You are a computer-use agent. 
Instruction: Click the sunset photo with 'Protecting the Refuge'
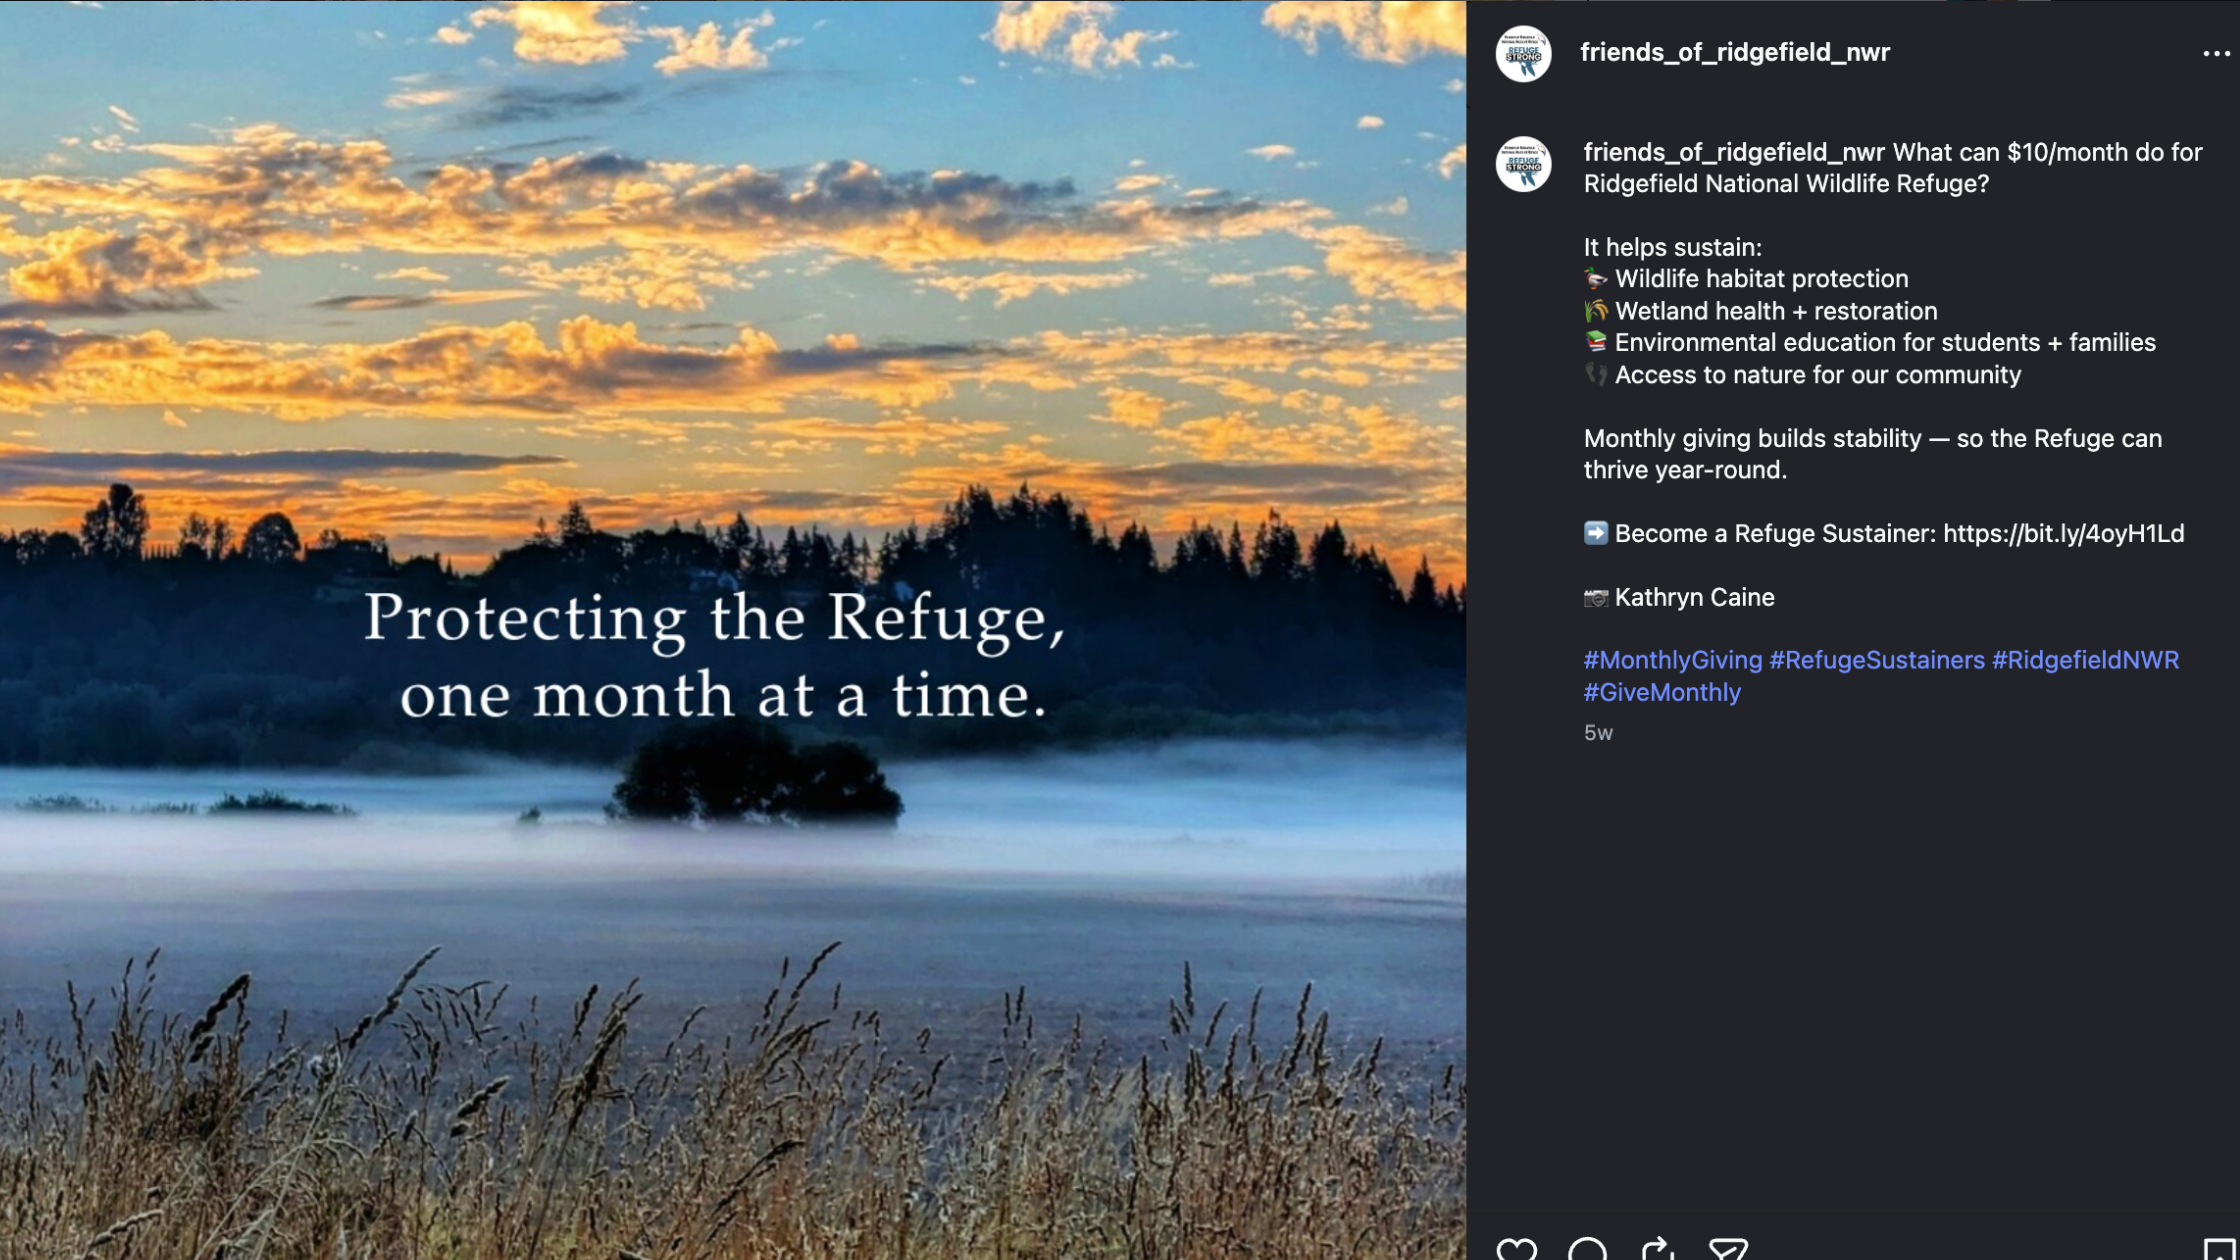pos(733,630)
